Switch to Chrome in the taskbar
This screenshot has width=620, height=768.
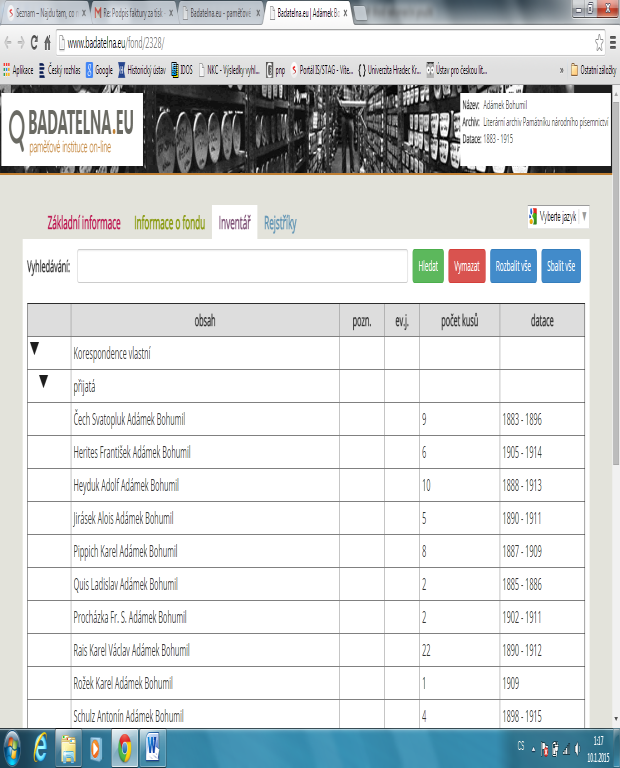[x=125, y=748]
